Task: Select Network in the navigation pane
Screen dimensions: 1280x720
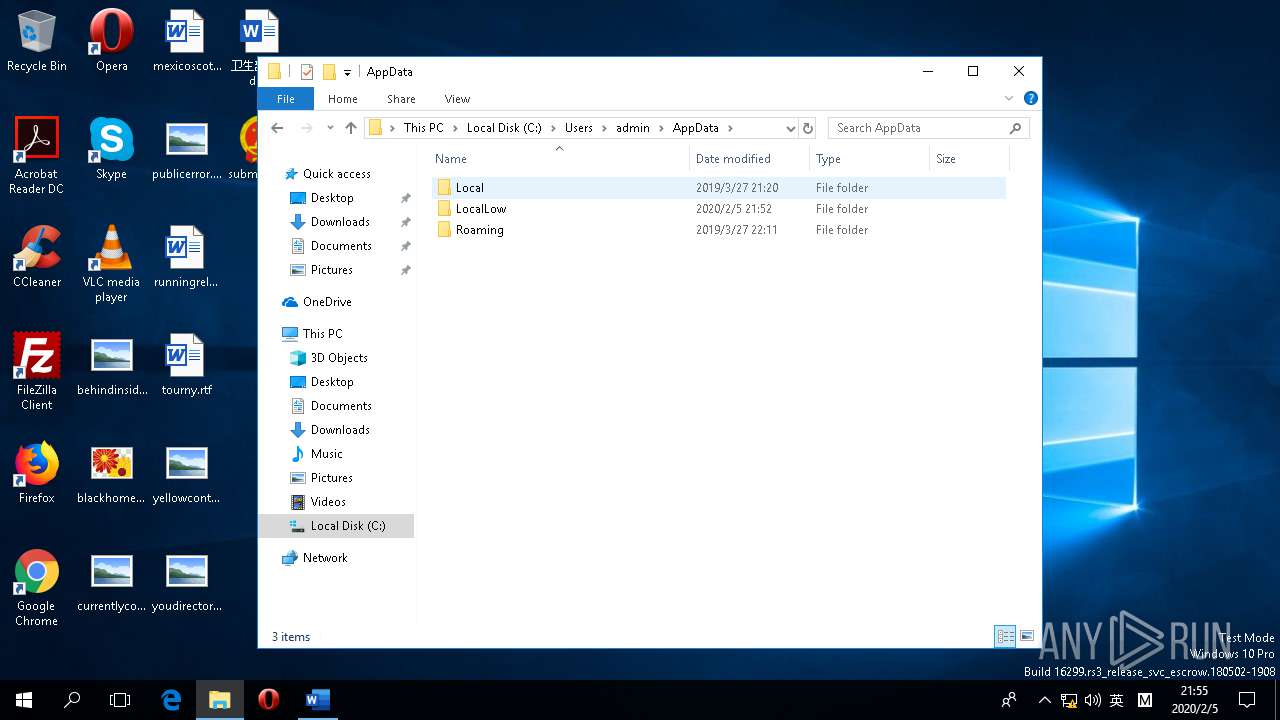Action: point(325,558)
